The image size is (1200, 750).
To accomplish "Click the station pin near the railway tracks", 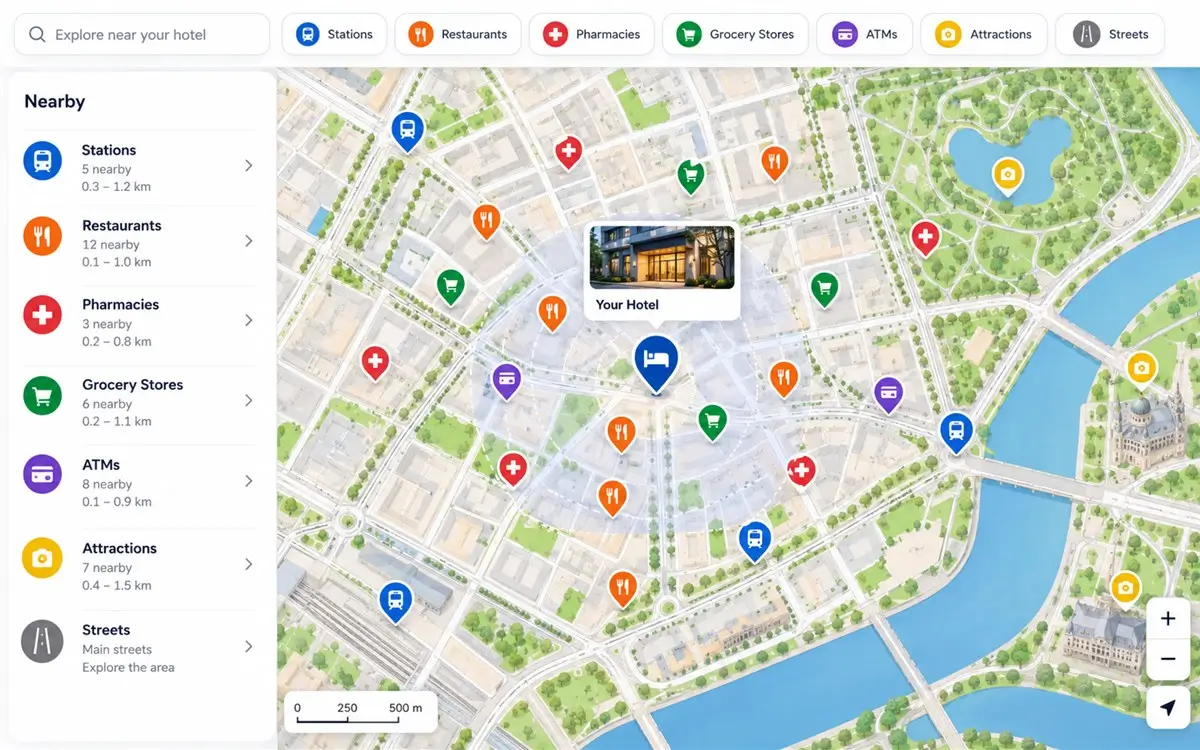I will tap(396, 601).
